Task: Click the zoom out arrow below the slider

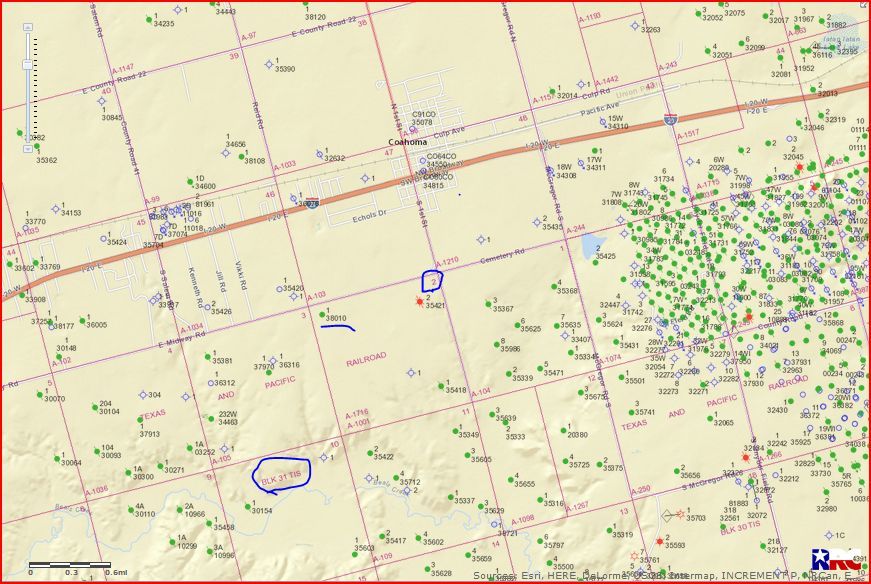Action: point(28,148)
